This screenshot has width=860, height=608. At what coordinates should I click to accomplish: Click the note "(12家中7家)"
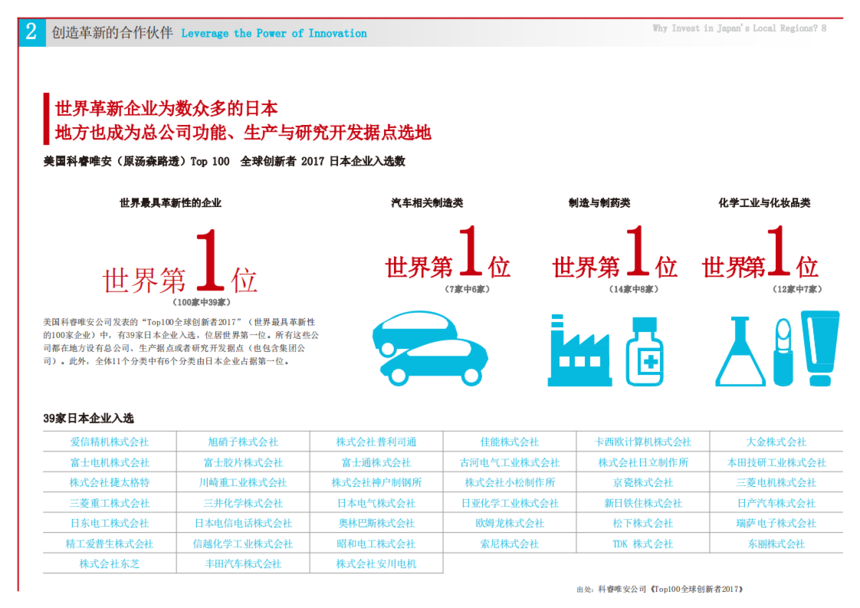[797, 289]
